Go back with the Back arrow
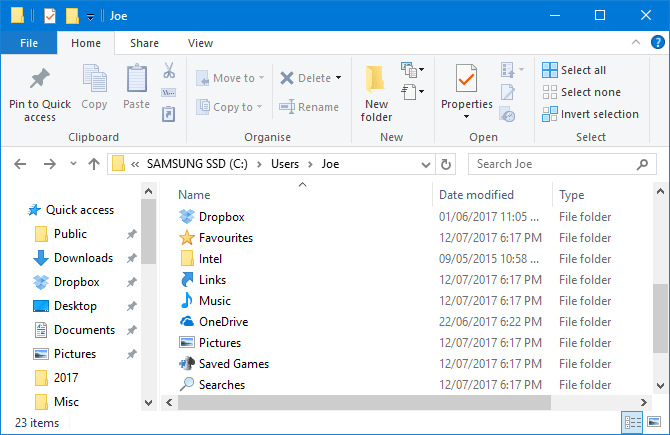670x435 pixels. tap(20, 164)
